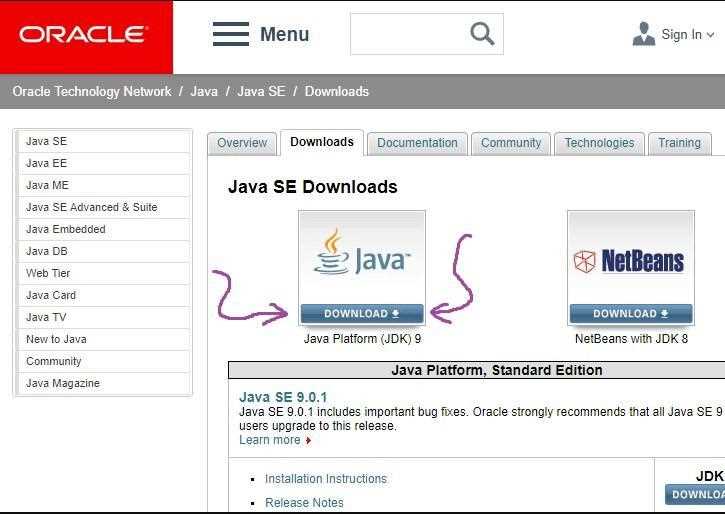Click the NetBeans with JDK 8 Download button
Image resolution: width=725 pixels, height=514 pixels.
point(631,314)
